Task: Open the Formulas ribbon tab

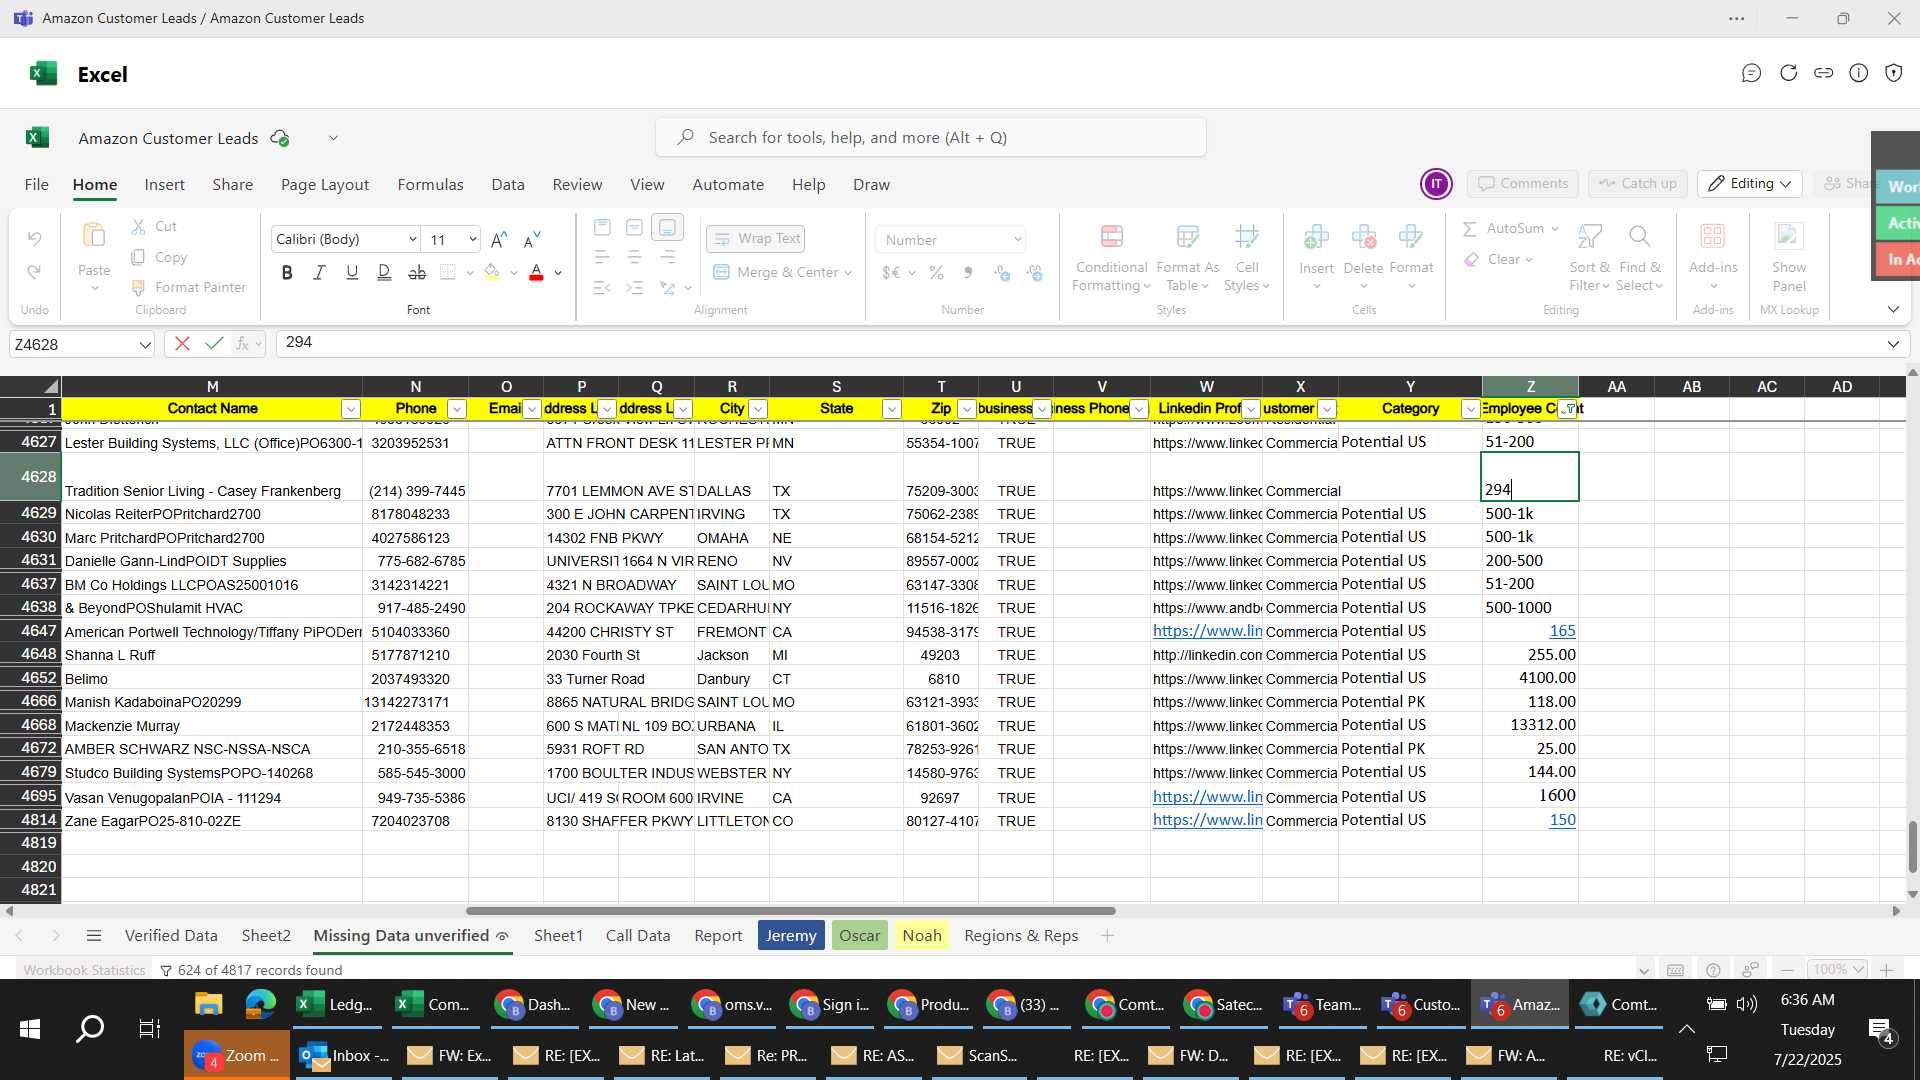Action: pos(430,185)
